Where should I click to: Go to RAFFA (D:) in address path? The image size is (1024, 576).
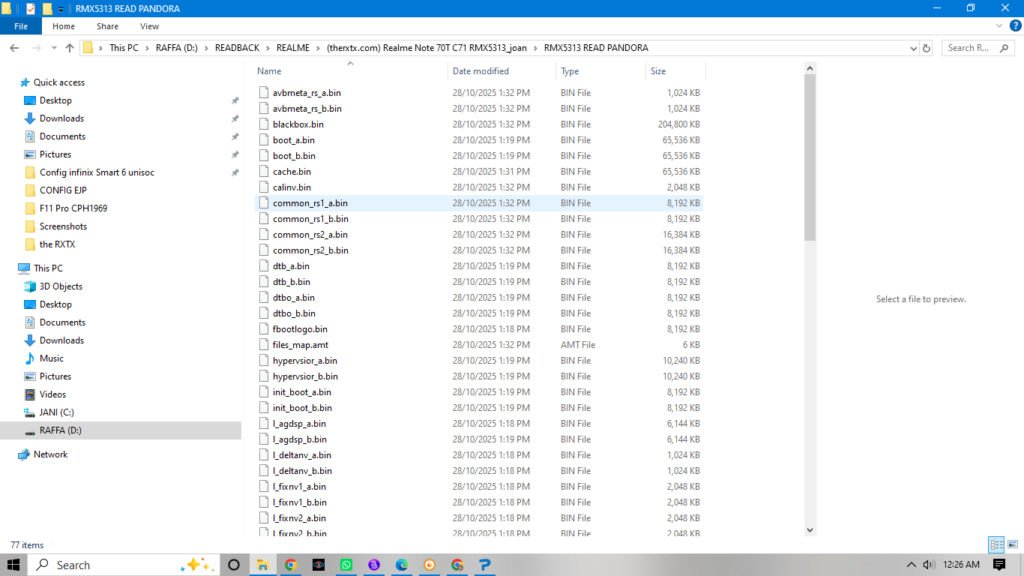click(x=176, y=48)
